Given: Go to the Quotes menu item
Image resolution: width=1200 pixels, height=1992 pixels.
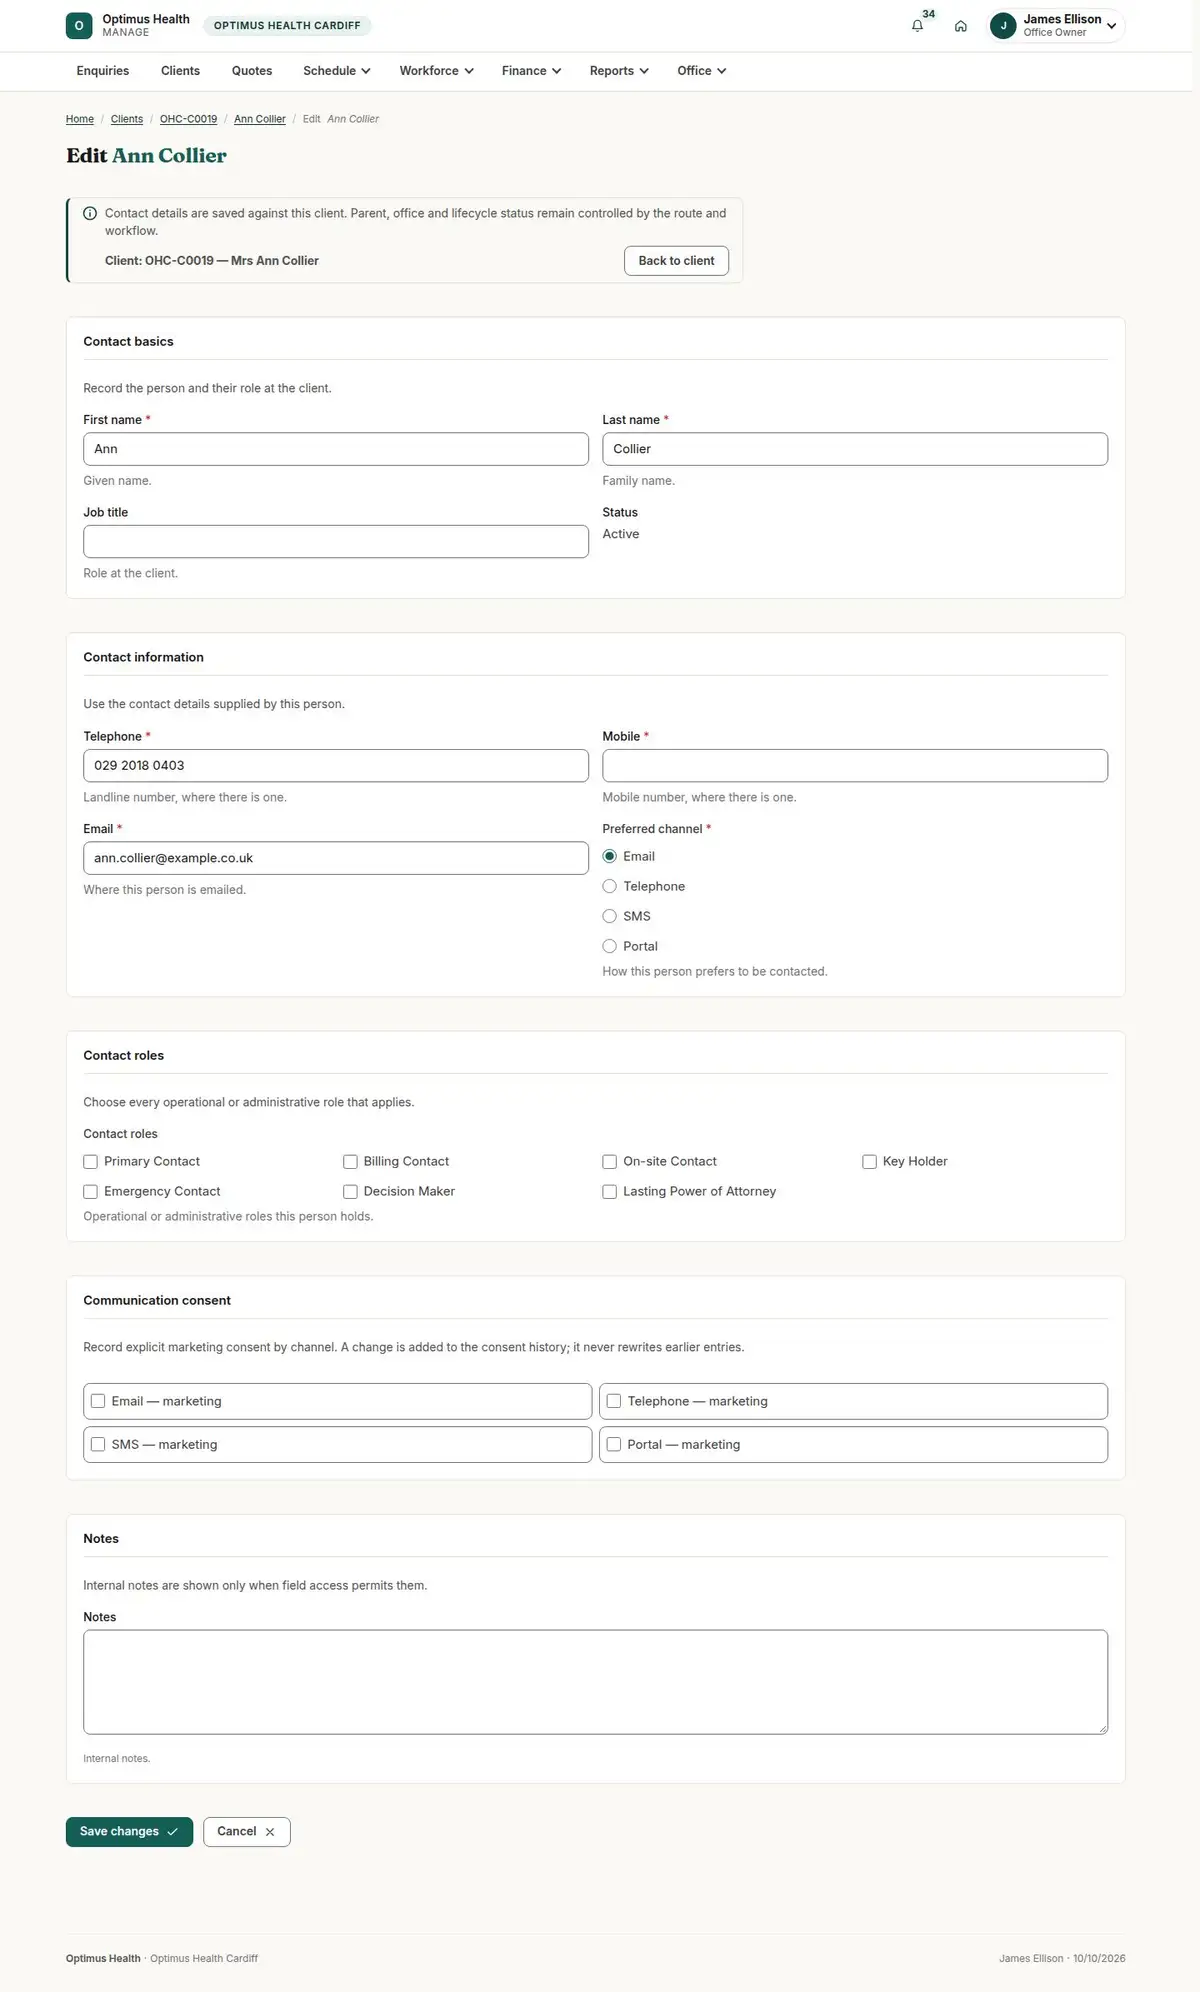Looking at the screenshot, I should coord(252,71).
